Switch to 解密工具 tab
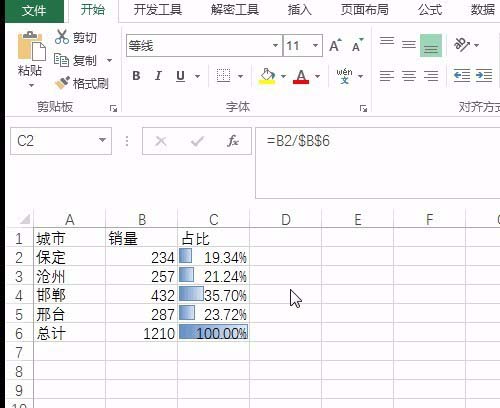Screen dimensions: 500x408 click(235, 10)
